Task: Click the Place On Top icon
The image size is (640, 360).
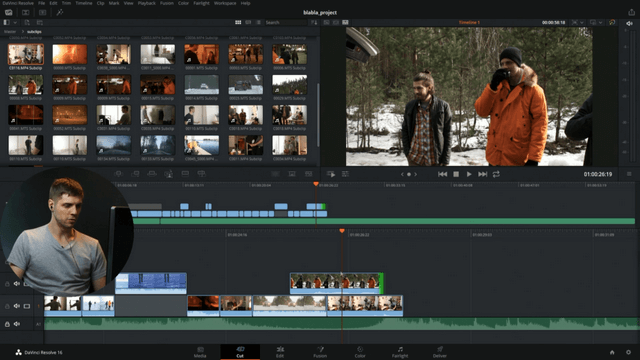Action: pyautogui.click(x=185, y=174)
